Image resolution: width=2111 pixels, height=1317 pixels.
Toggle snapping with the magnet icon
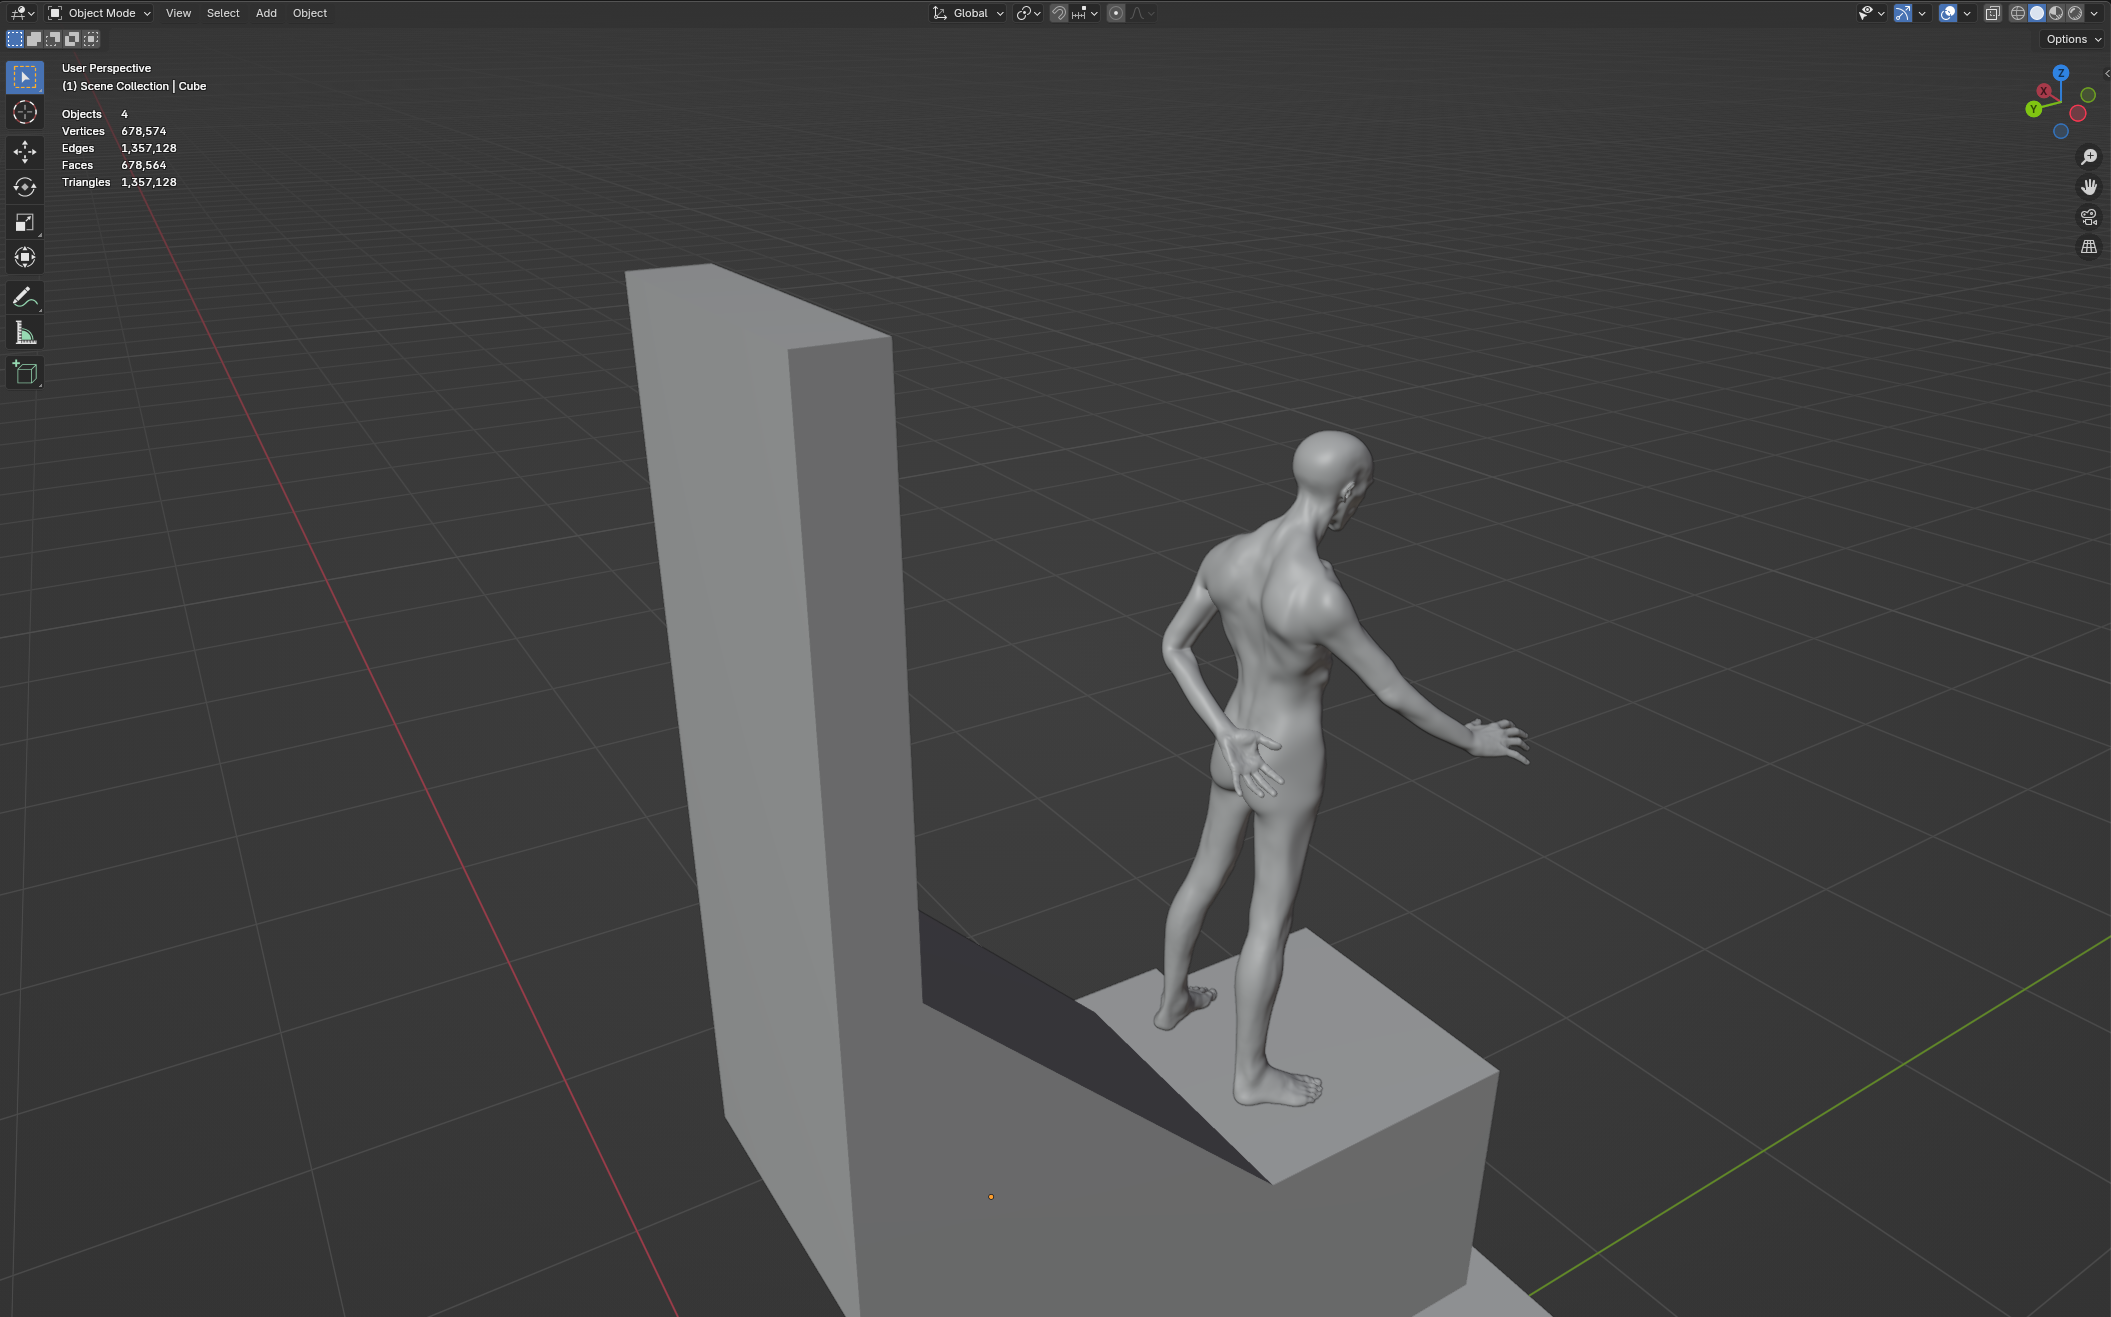point(1058,13)
